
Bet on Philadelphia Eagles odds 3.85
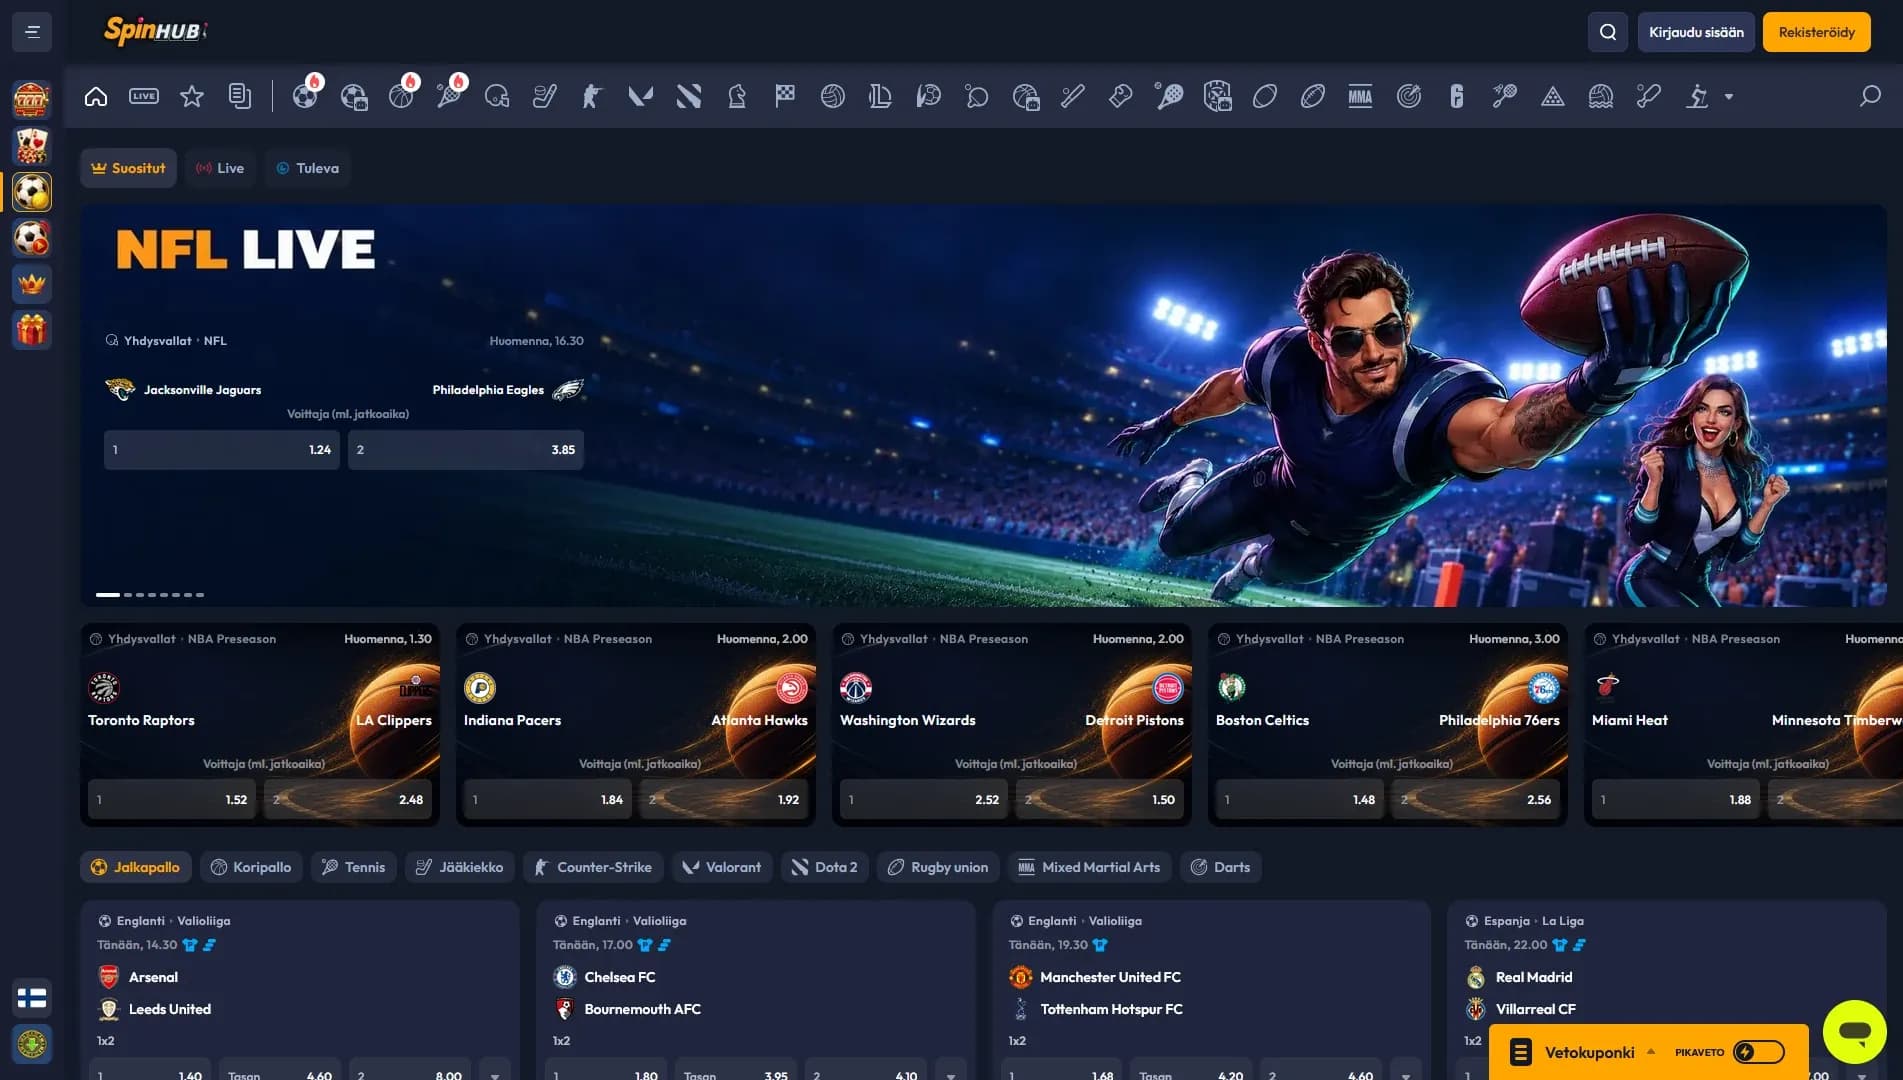466,450
